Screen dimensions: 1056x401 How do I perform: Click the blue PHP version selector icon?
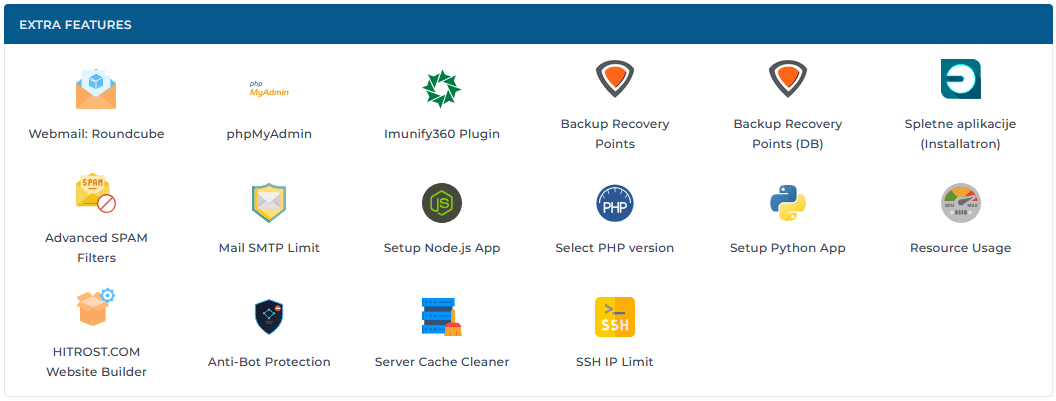pos(614,203)
